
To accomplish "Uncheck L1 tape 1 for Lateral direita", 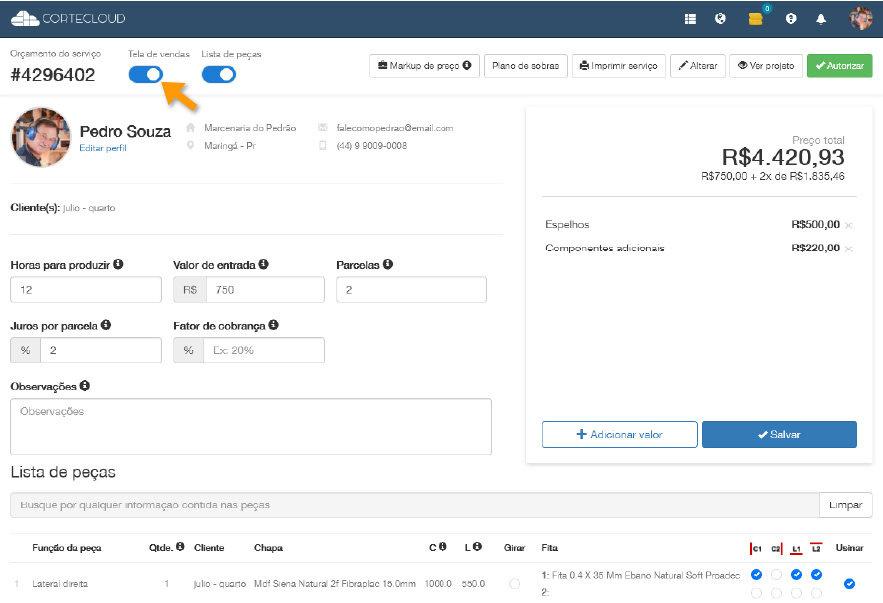I will [x=796, y=575].
